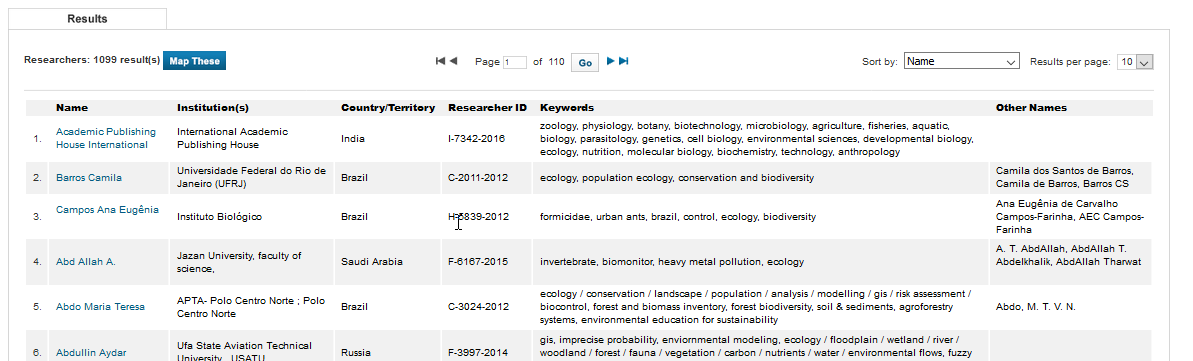Screen dimensions: 1193x361
Task: Go to the previous results page
Action: [x=453, y=61]
